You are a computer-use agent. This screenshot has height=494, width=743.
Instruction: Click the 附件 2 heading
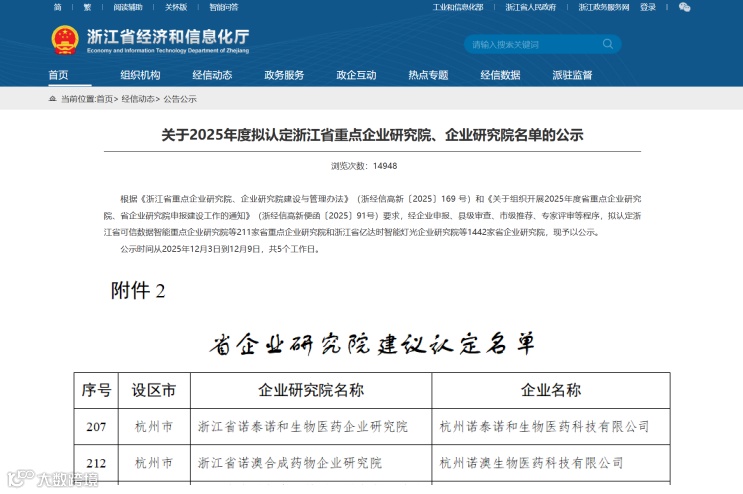click(x=138, y=290)
